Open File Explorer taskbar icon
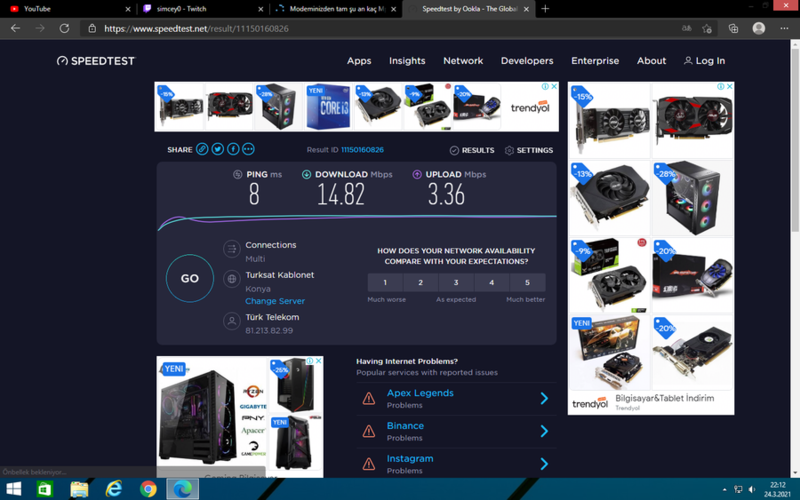The width and height of the screenshot is (800, 500). point(79,489)
